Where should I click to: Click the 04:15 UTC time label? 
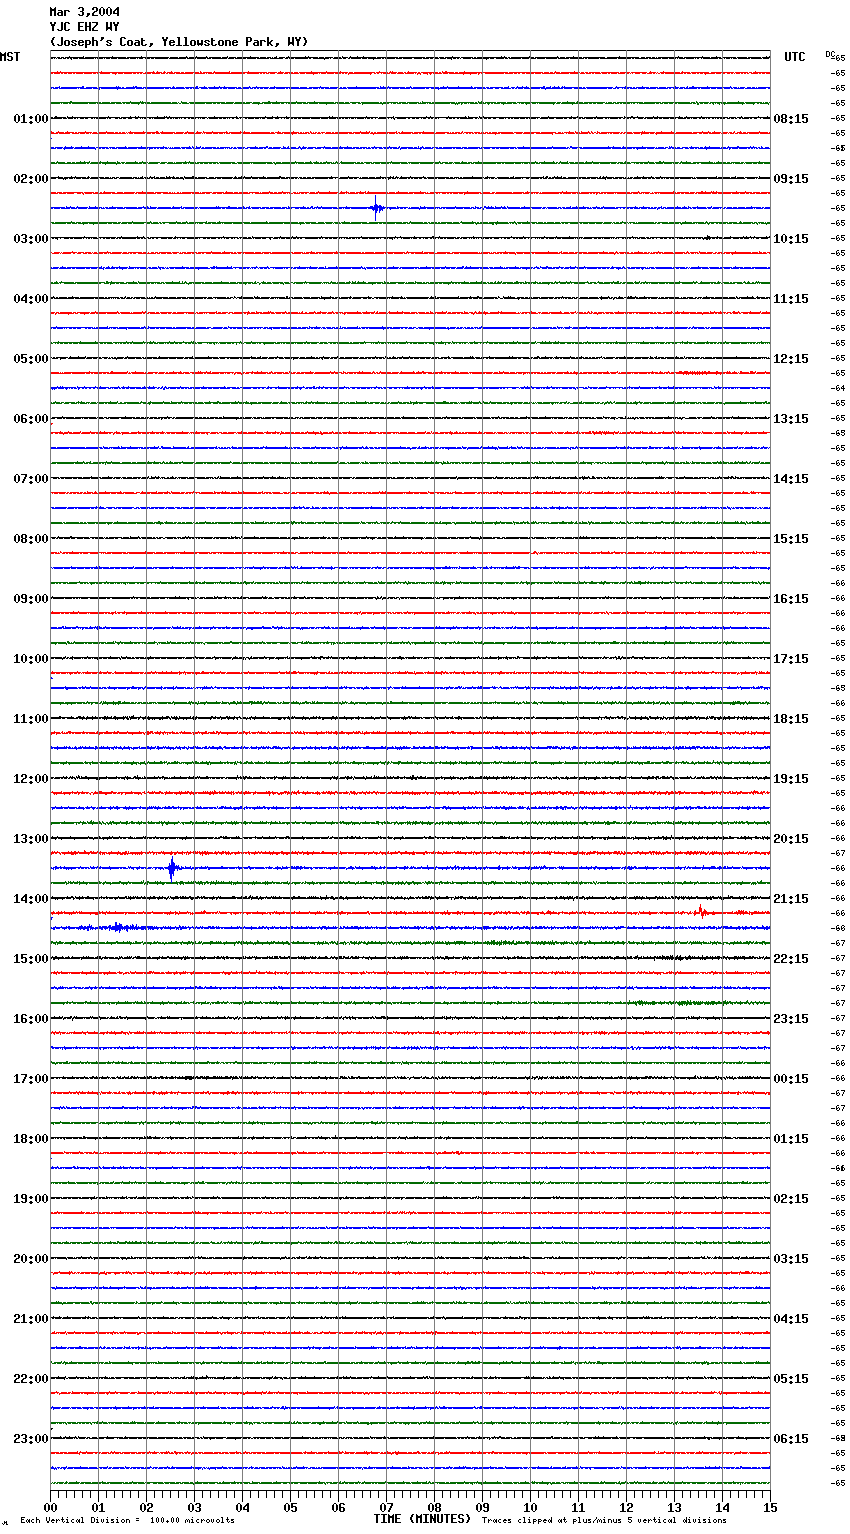[791, 1319]
